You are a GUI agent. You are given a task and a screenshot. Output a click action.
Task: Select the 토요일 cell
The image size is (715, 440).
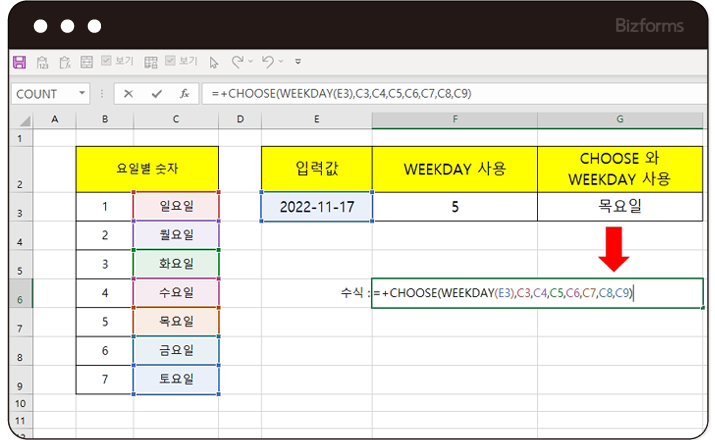click(176, 379)
